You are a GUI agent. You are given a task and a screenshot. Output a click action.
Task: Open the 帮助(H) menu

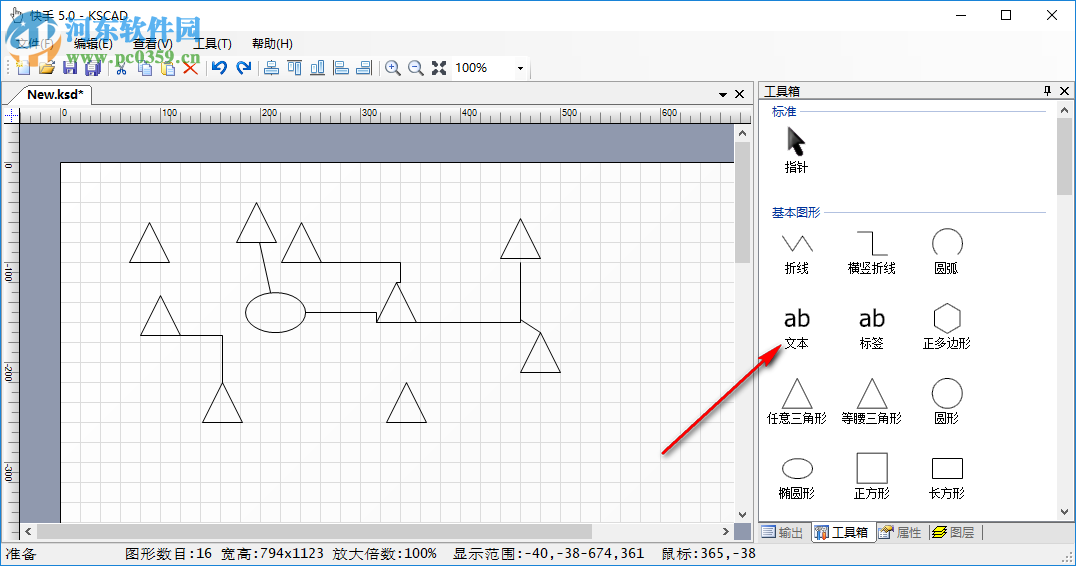pyautogui.click(x=272, y=44)
